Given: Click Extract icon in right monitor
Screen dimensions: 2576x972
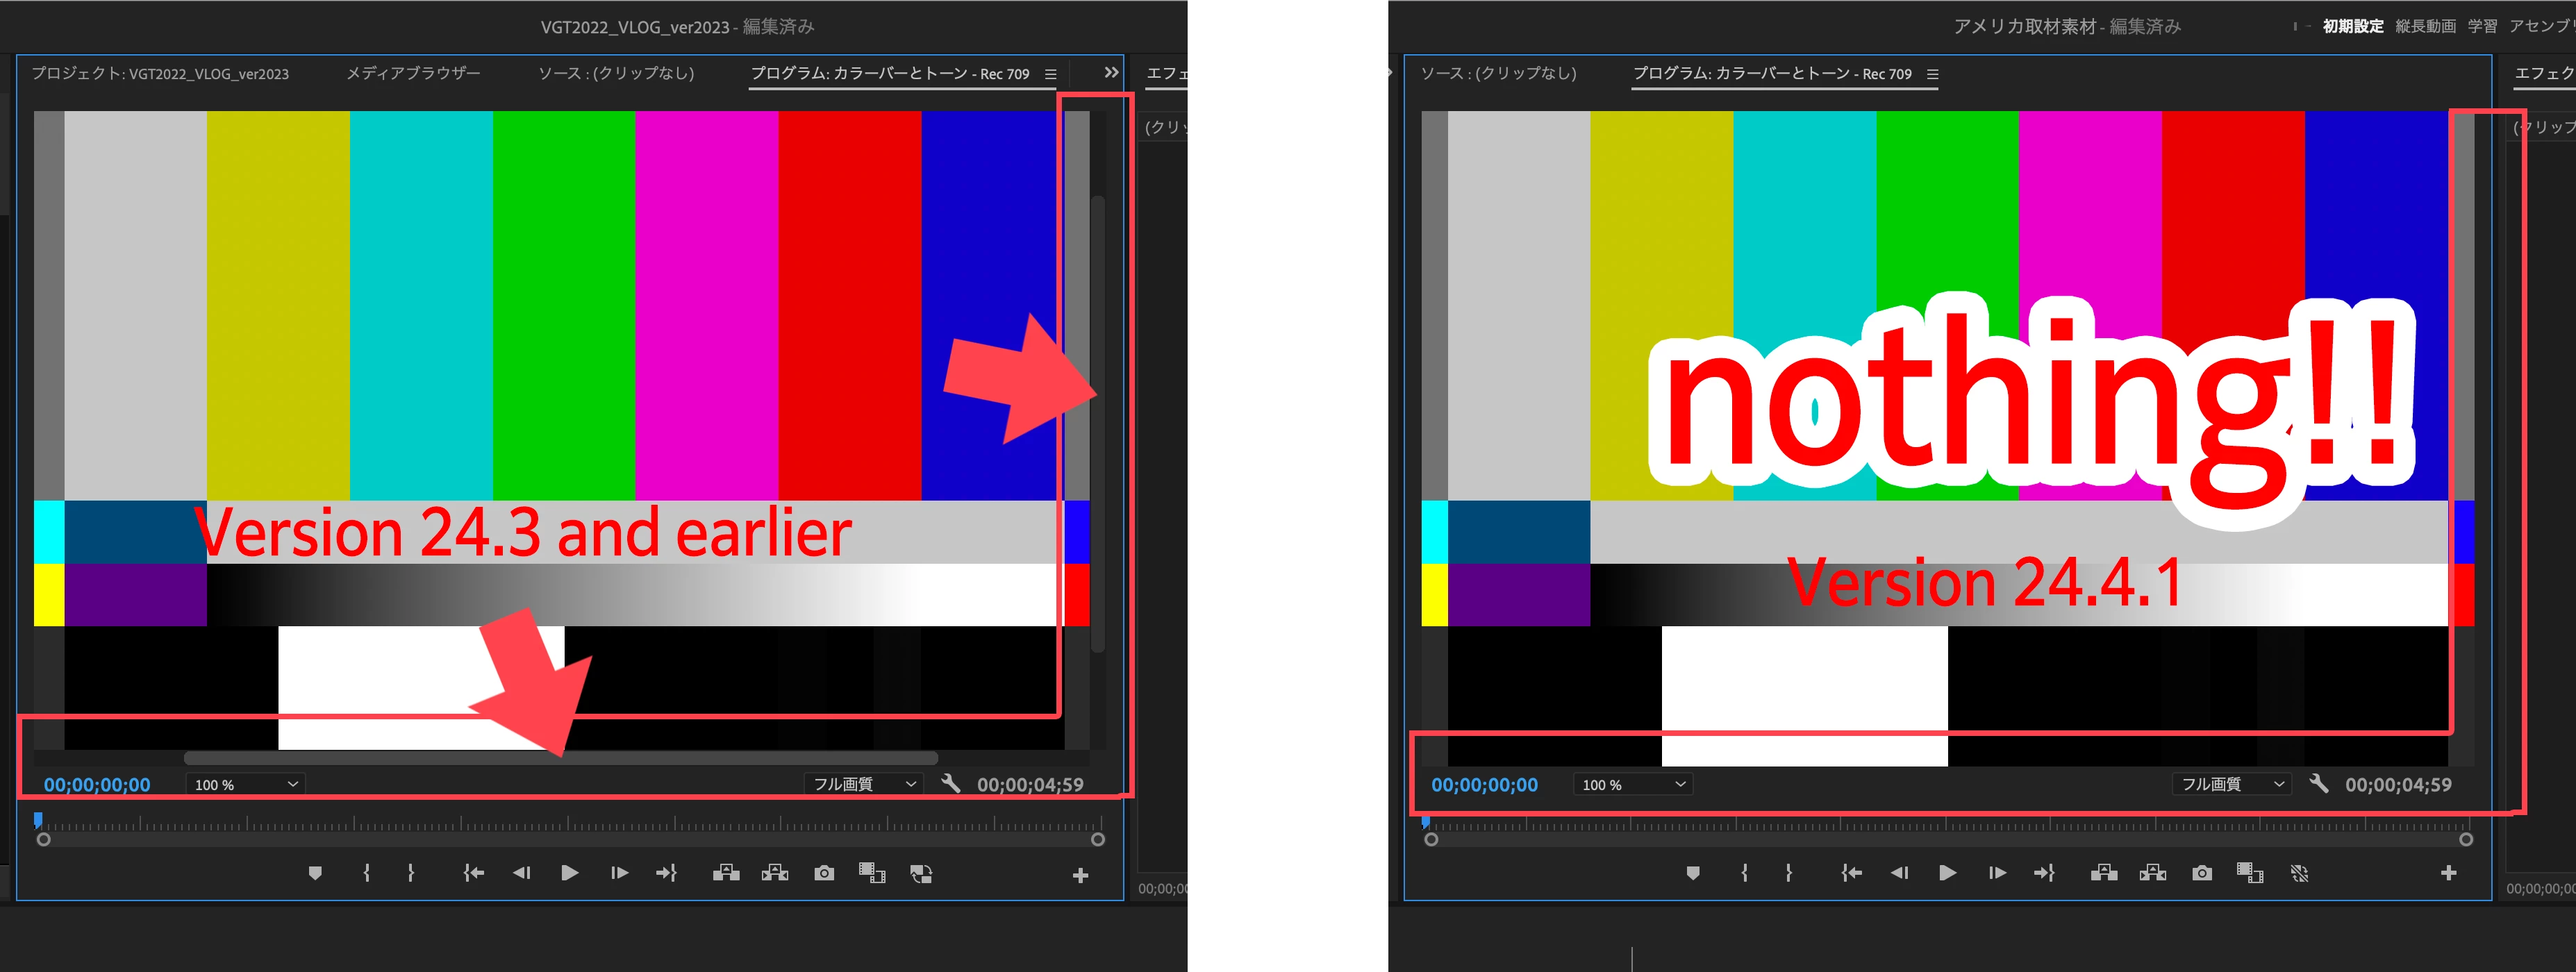Looking at the screenshot, I should 2152,873.
